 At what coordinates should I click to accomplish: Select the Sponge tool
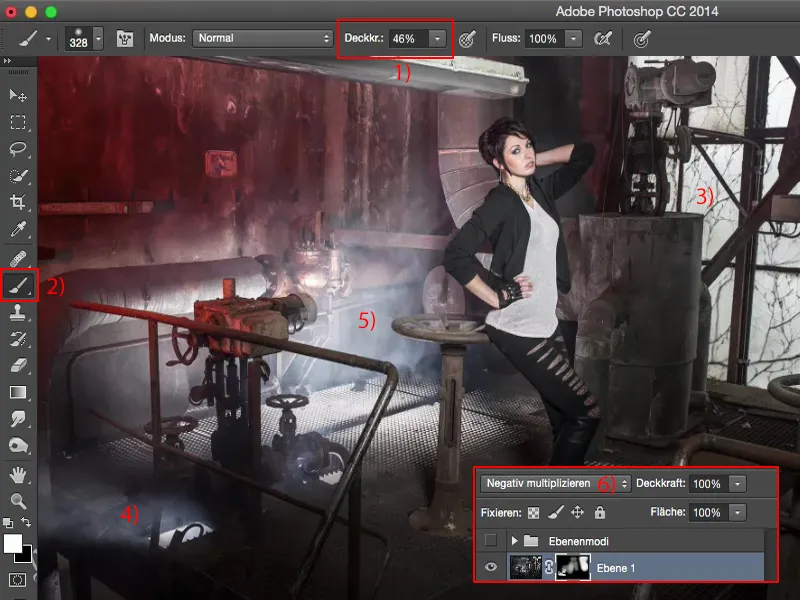tap(18, 445)
